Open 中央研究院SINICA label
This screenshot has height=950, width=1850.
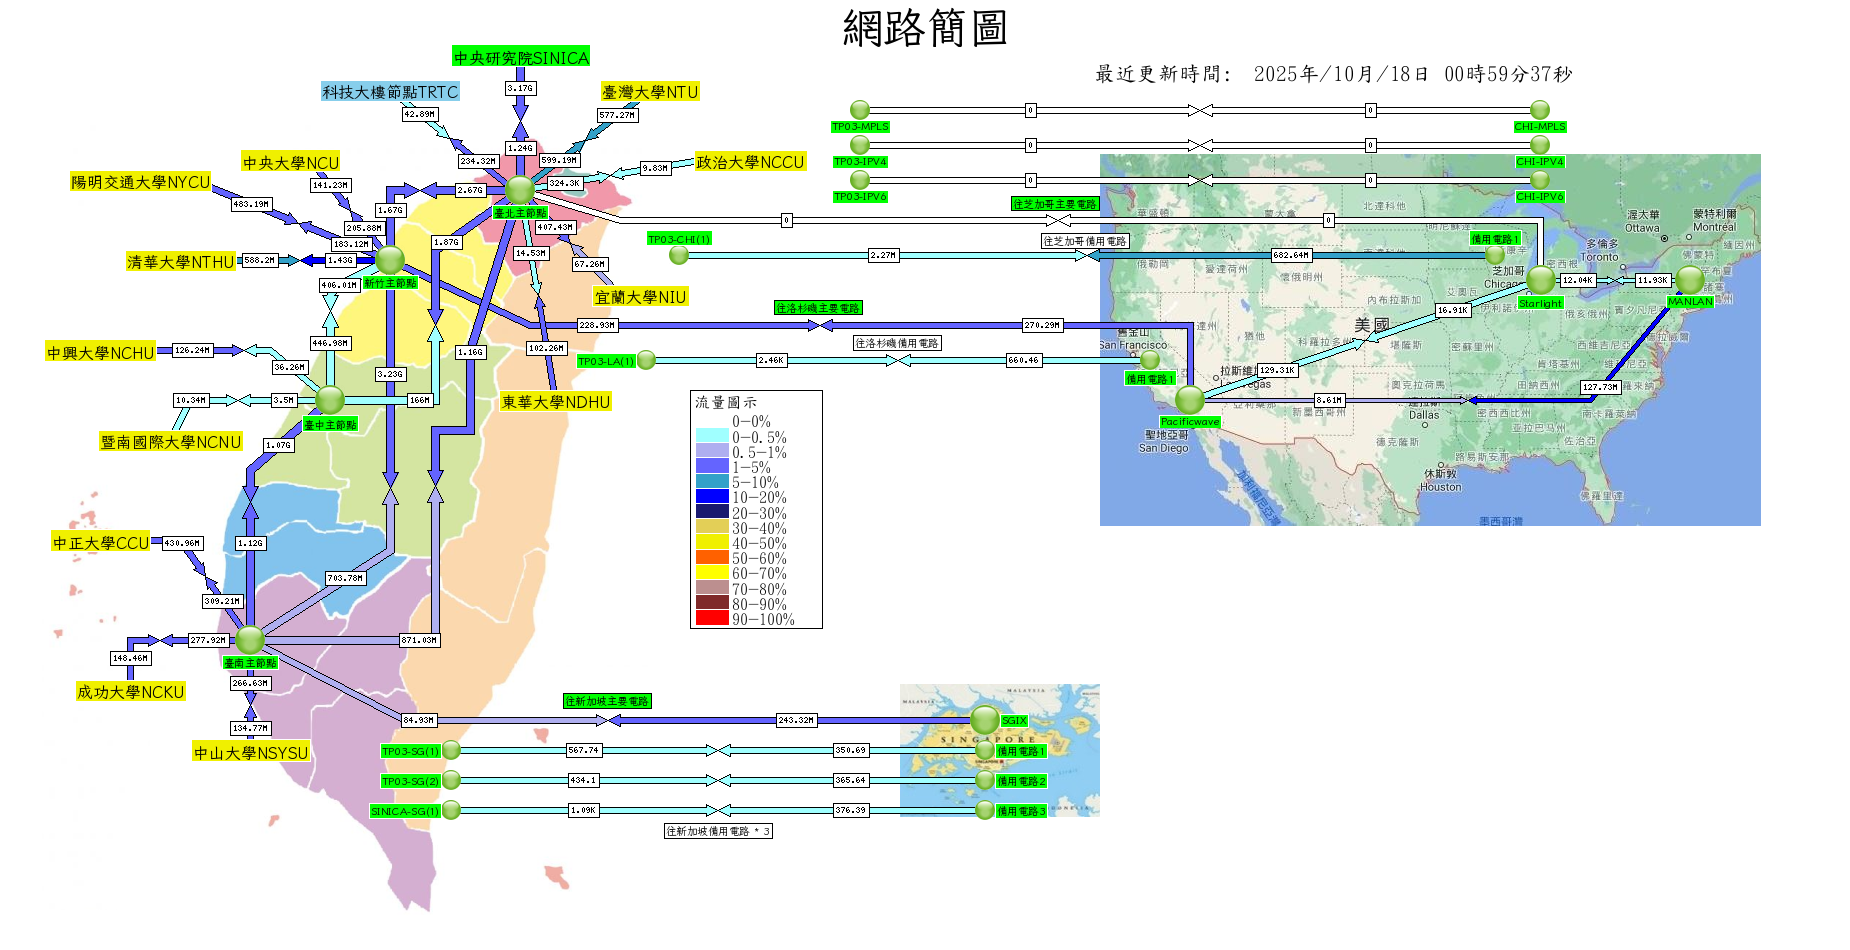pyautogui.click(x=521, y=58)
